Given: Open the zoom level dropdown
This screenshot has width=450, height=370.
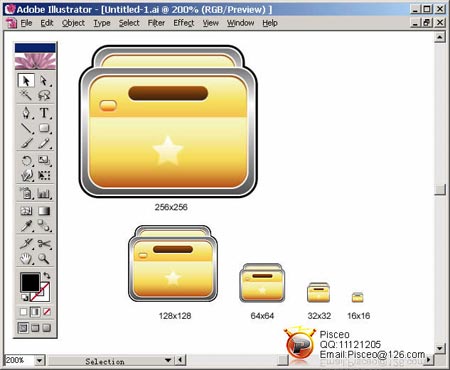Looking at the screenshot, I should 39,360.
